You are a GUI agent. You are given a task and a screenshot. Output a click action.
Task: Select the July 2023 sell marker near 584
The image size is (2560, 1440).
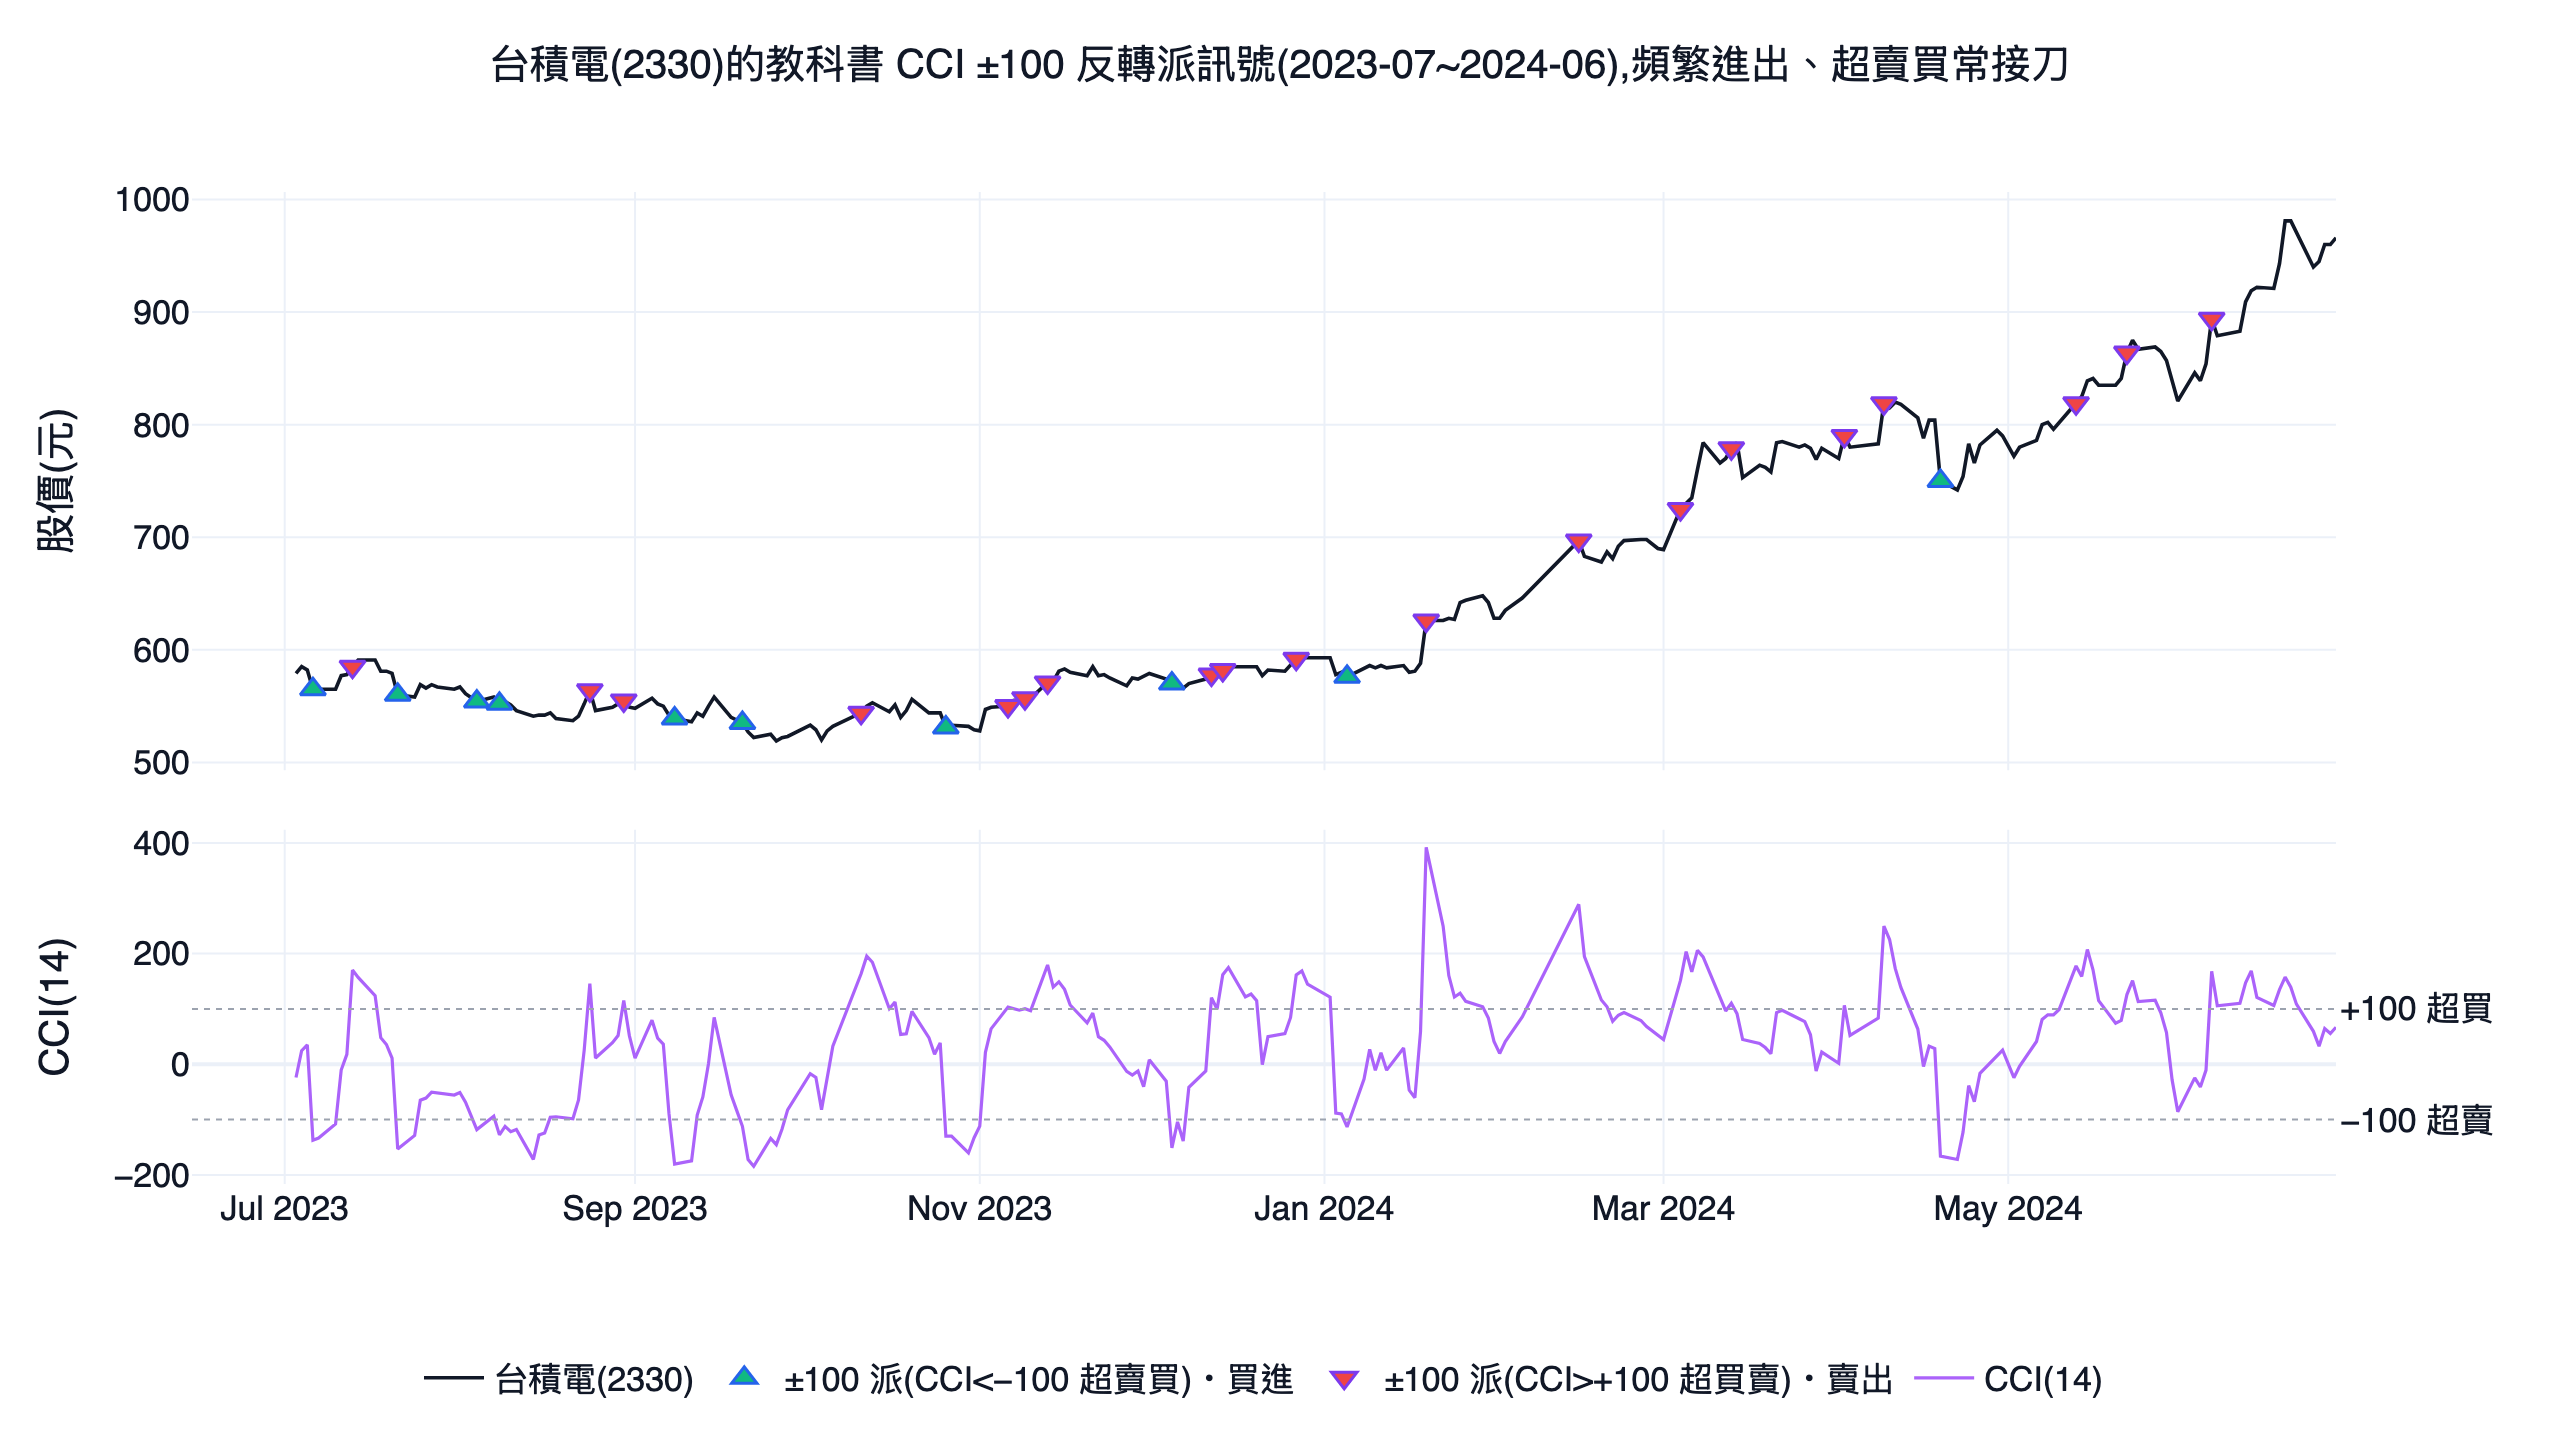352,669
